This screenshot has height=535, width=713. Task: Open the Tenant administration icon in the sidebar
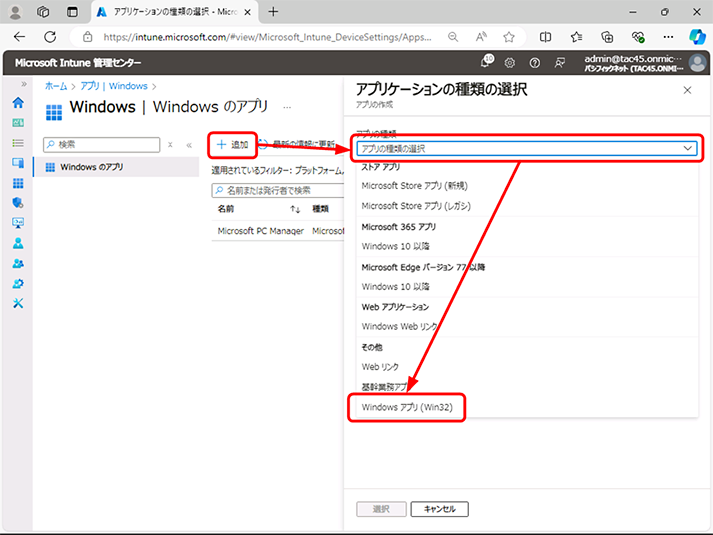coord(18,284)
